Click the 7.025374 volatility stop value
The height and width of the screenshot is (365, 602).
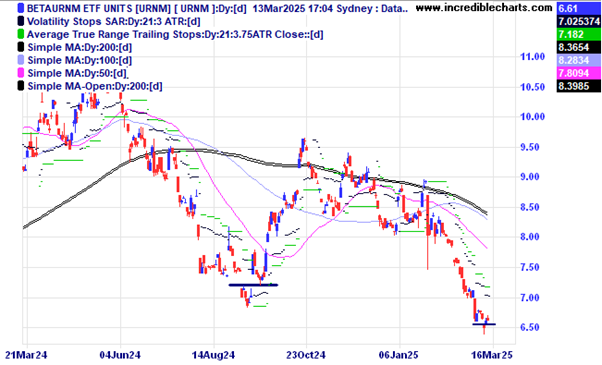[x=579, y=21]
